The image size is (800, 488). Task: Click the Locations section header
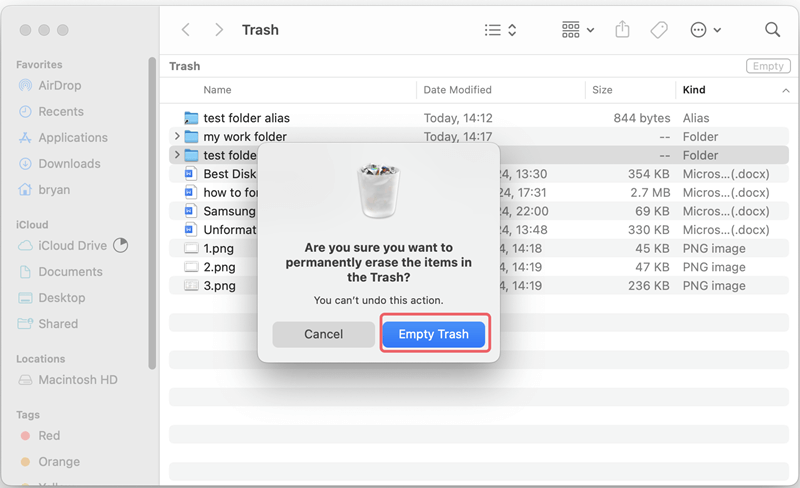click(x=41, y=359)
